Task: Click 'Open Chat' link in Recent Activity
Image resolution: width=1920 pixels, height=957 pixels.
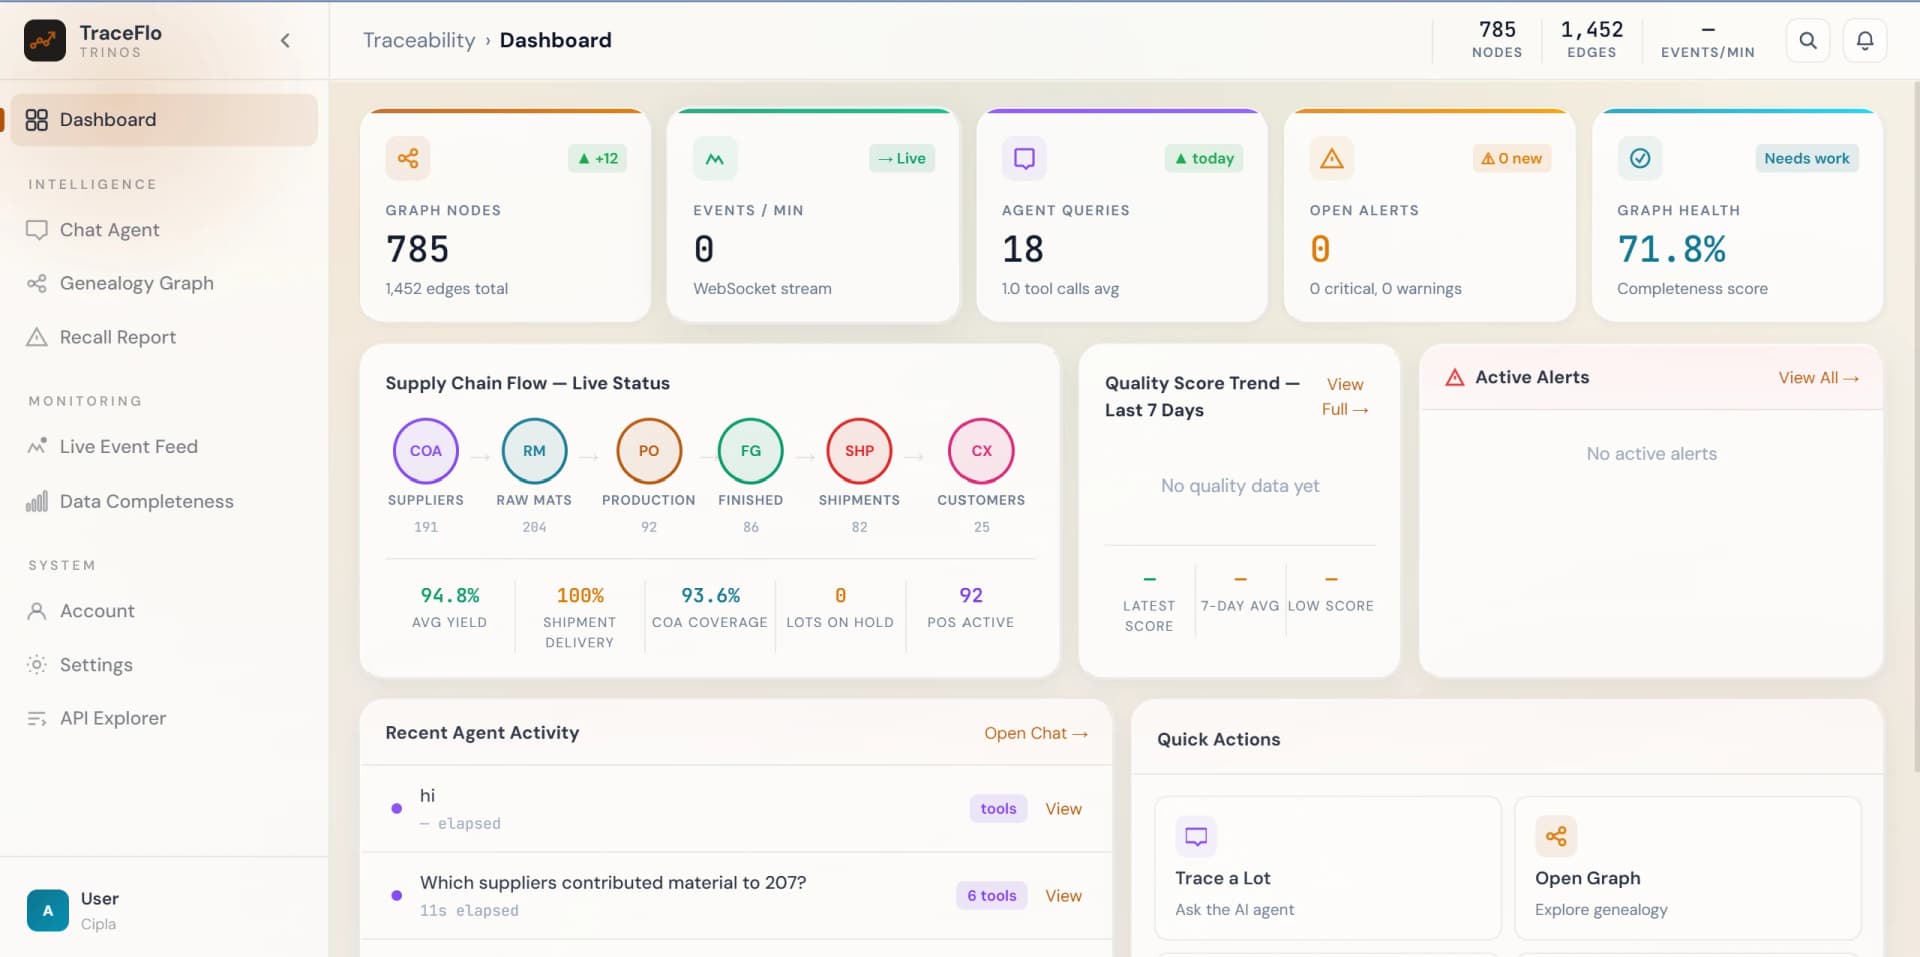Action: [x=1036, y=733]
